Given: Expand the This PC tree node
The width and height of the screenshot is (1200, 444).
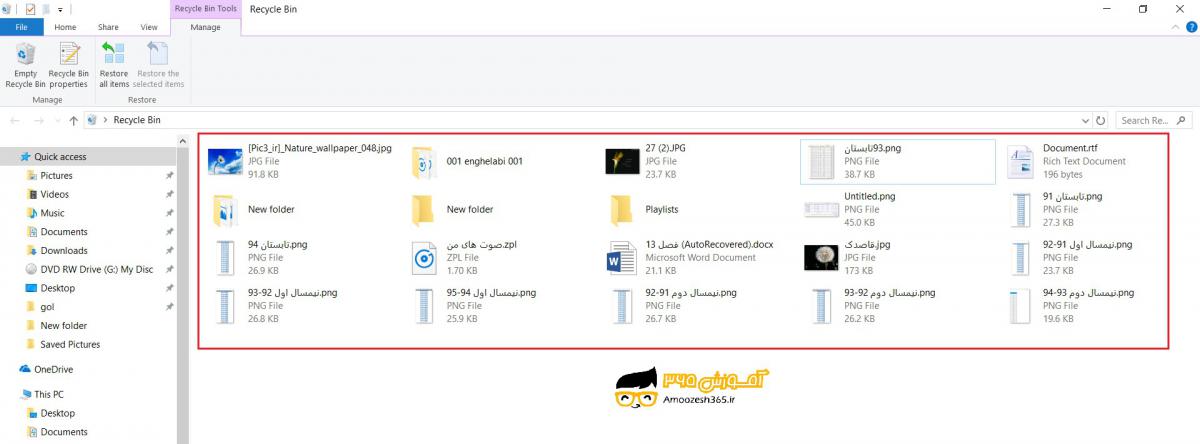Looking at the screenshot, I should pos(11,394).
